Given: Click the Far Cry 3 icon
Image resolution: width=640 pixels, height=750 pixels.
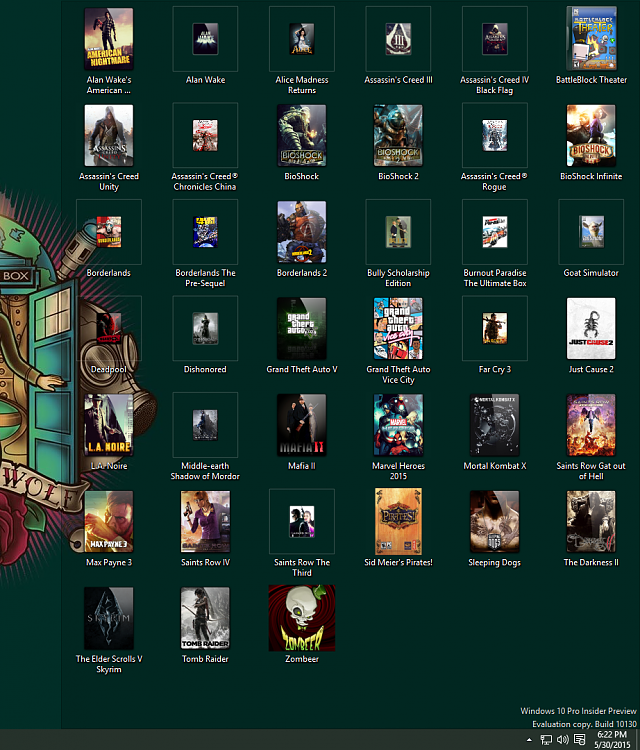Looking at the screenshot, I should click(495, 328).
